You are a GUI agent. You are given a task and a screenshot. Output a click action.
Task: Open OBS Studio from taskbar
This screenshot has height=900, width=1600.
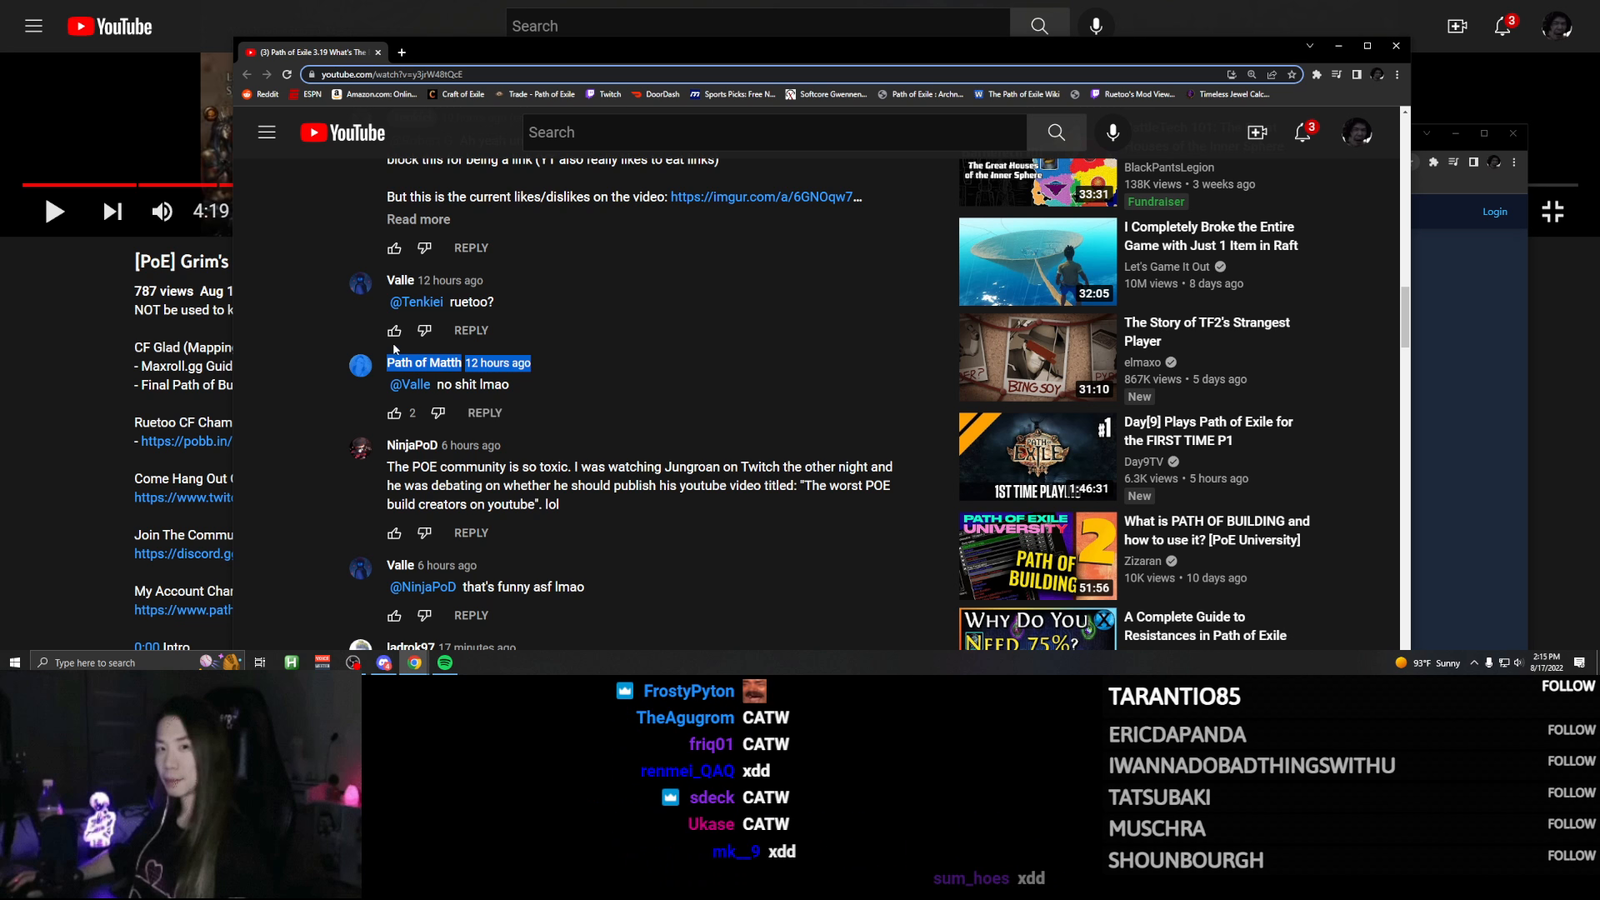pos(353,662)
